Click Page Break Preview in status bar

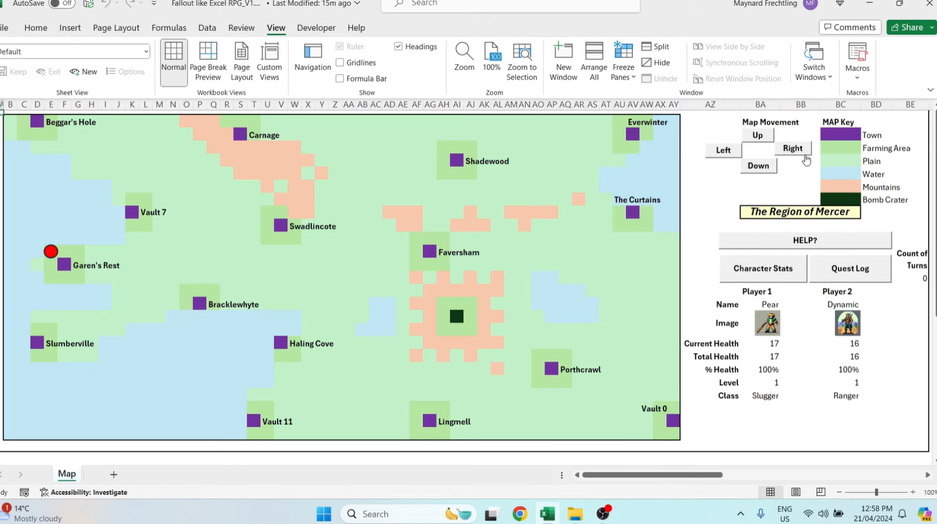(820, 492)
